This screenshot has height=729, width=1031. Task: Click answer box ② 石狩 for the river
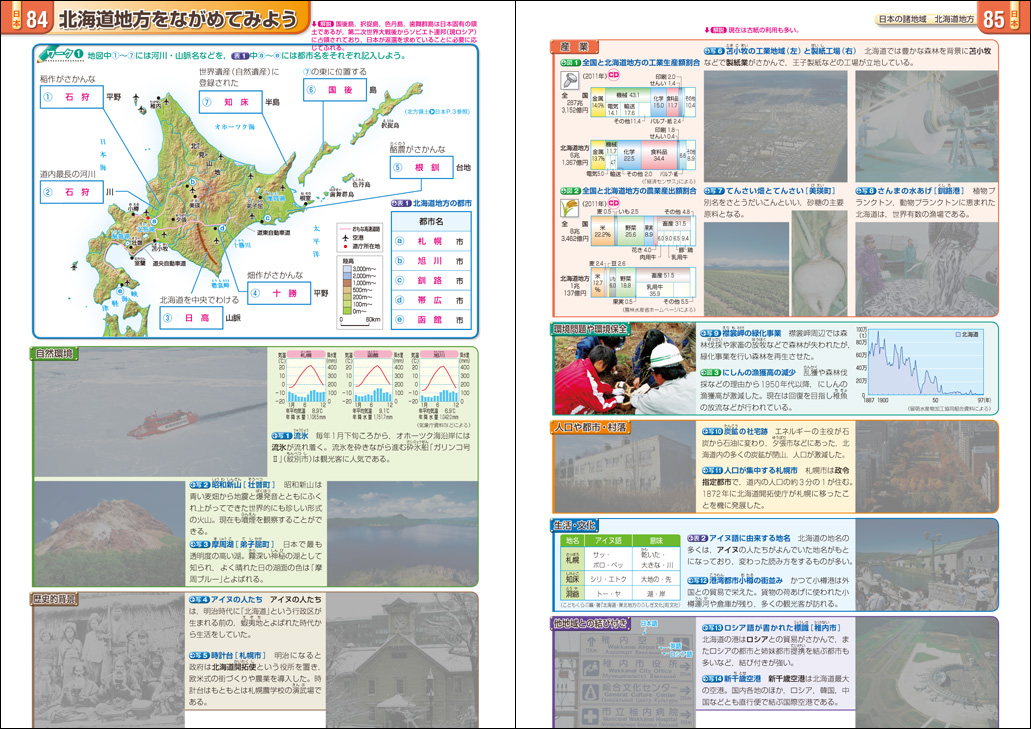coord(72,192)
